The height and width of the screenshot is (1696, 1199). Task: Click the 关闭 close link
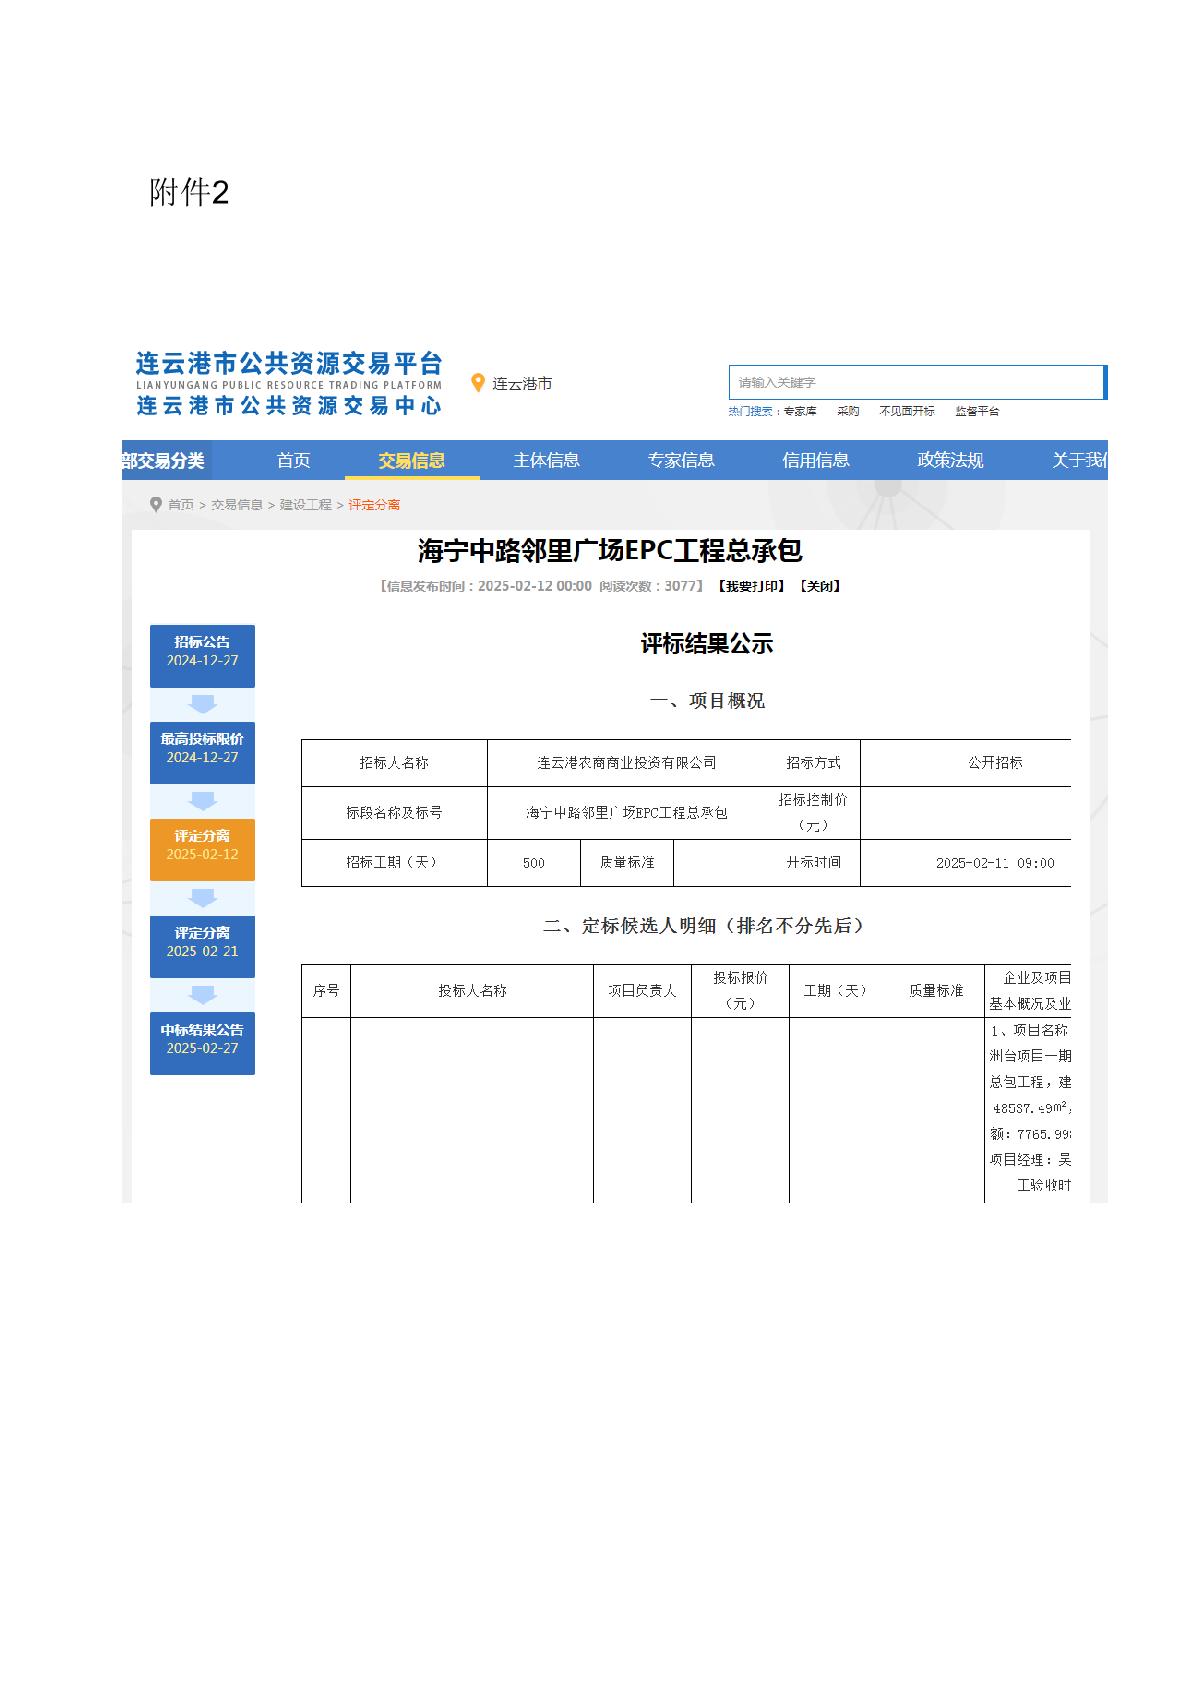pos(820,586)
